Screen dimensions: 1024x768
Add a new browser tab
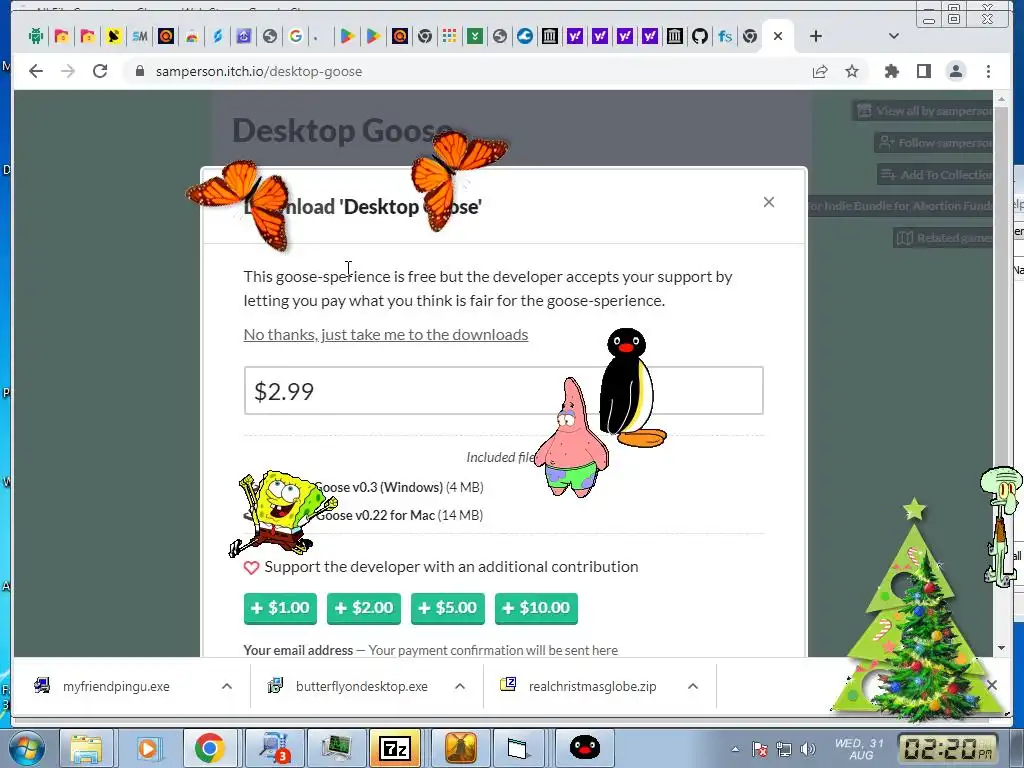(816, 36)
